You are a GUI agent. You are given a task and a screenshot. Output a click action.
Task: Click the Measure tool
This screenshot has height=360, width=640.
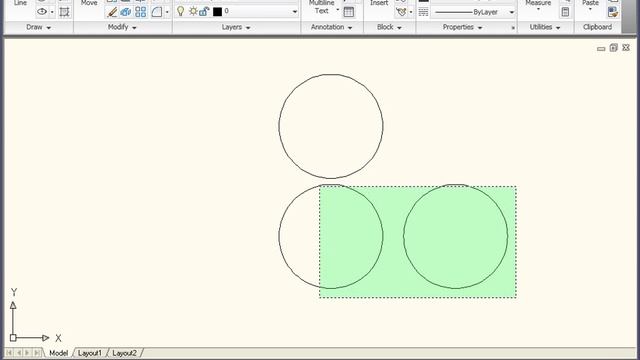click(x=538, y=3)
